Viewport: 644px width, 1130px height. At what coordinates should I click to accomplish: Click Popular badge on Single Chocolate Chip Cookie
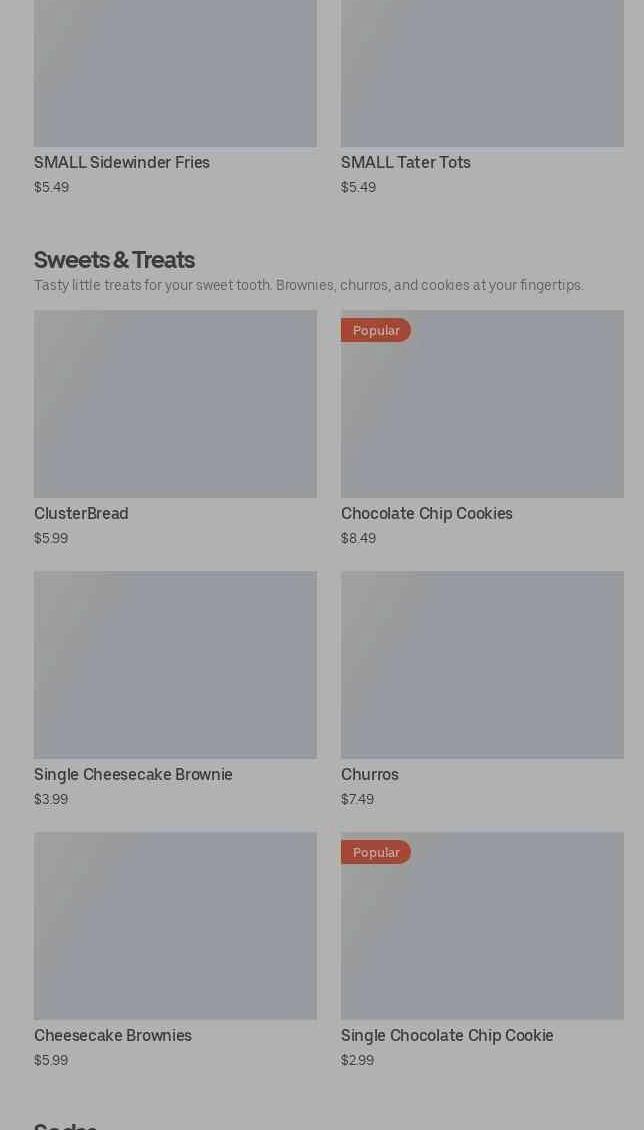tap(376, 852)
